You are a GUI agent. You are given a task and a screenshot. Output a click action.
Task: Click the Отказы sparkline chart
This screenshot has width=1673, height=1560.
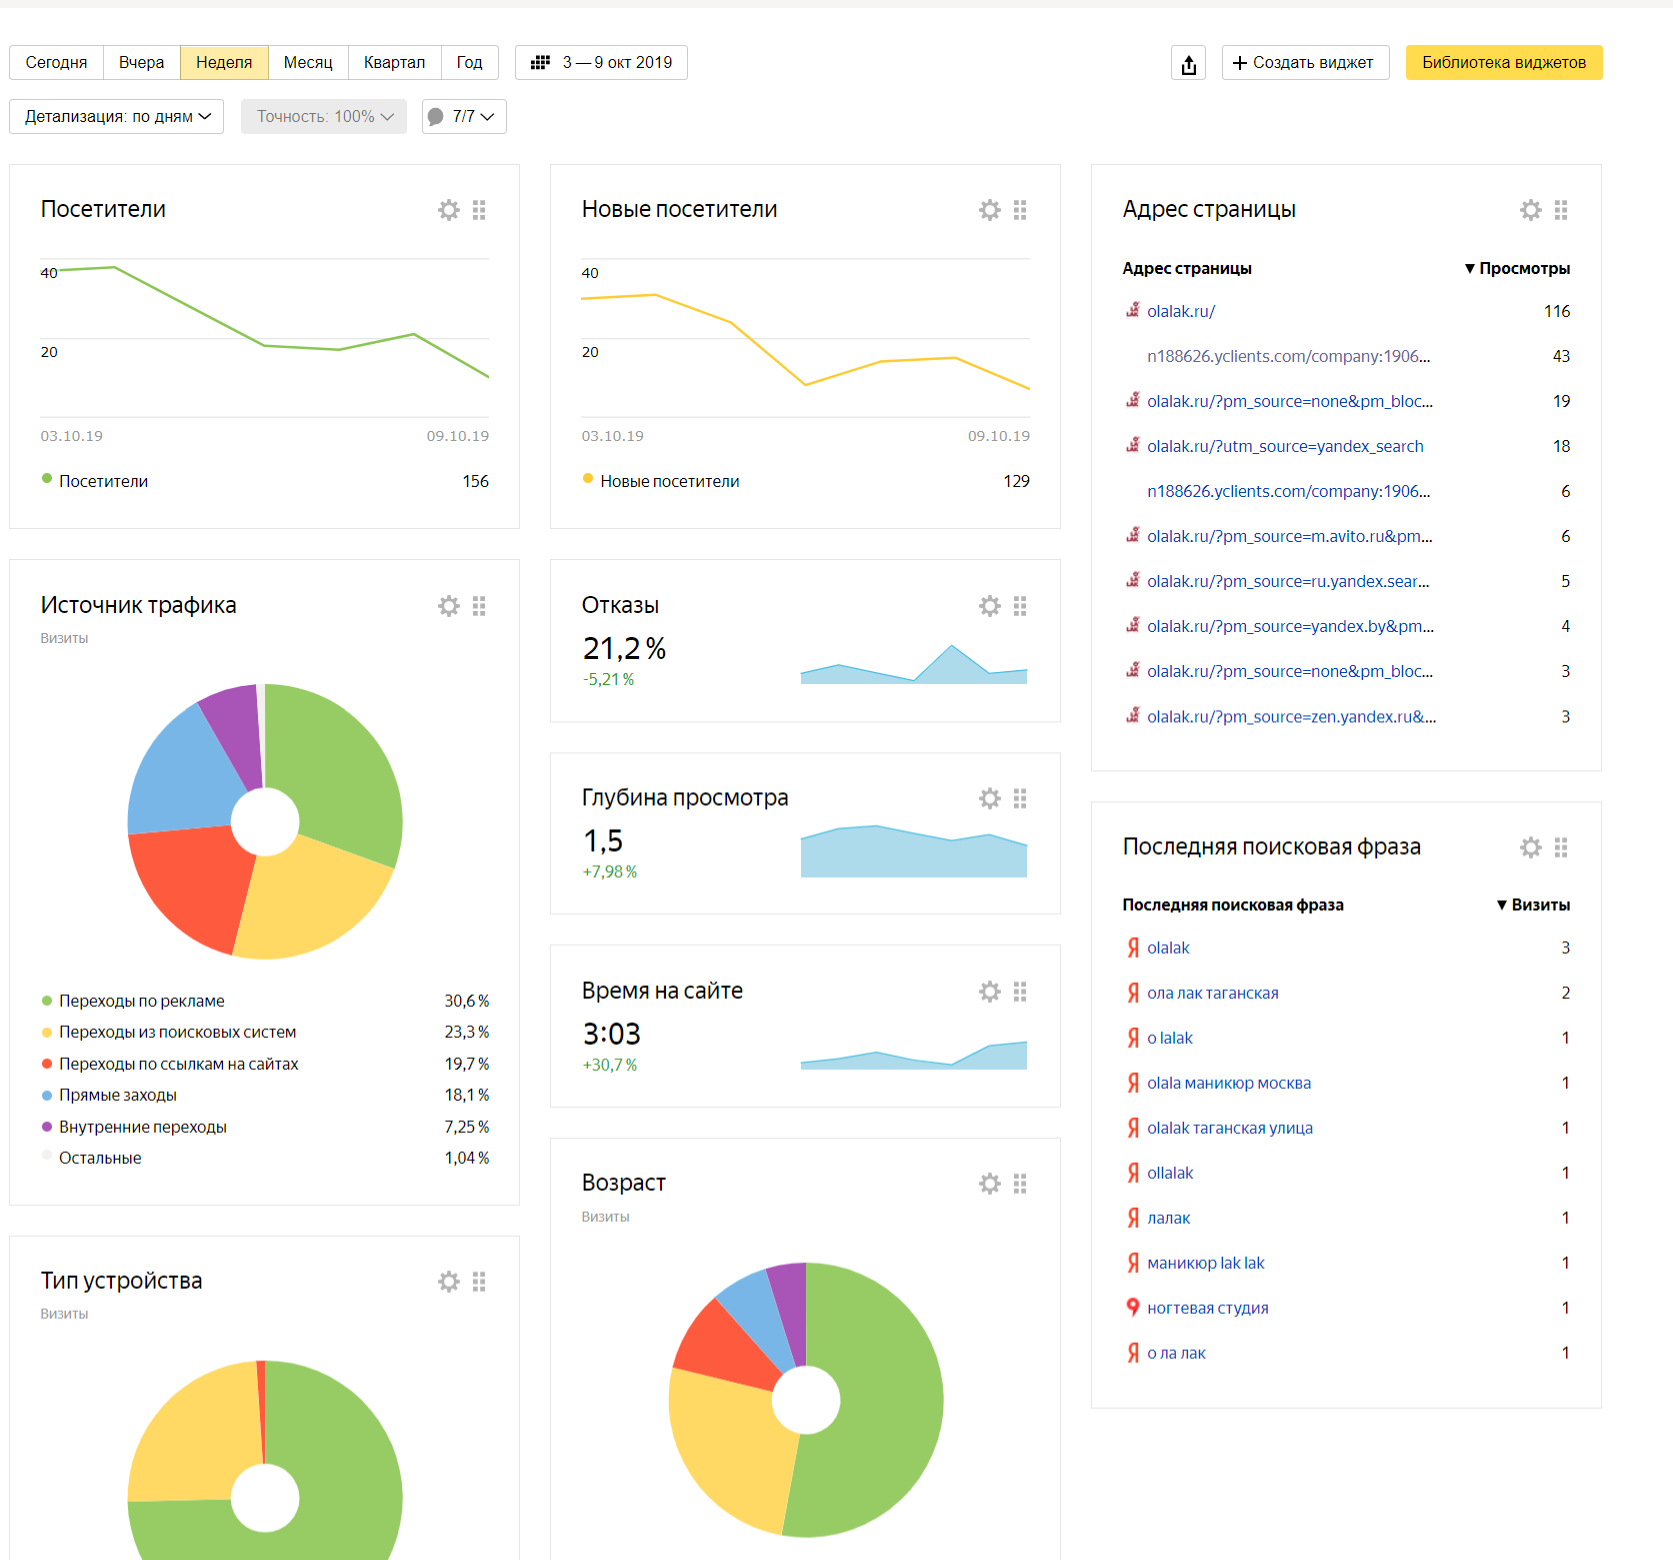click(x=914, y=663)
